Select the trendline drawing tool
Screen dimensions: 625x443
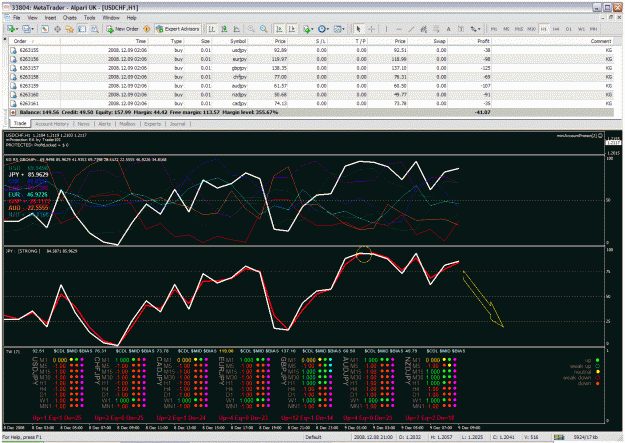(411, 29)
